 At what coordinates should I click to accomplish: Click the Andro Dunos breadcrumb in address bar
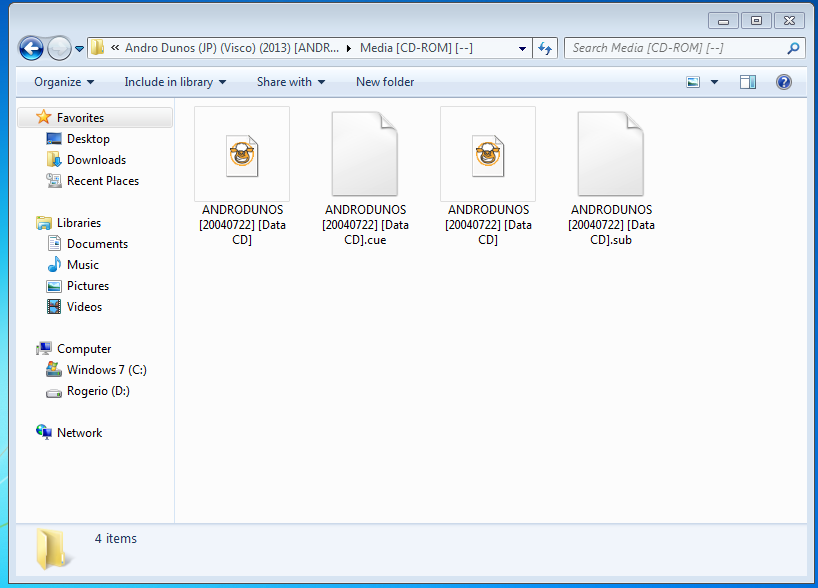[x=231, y=48]
